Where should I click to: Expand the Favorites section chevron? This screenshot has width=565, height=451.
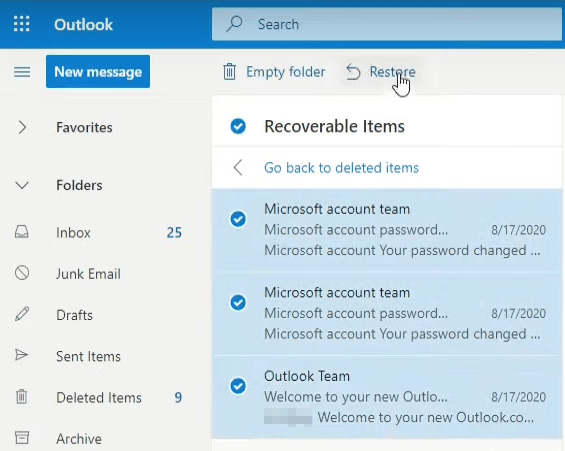click(22, 127)
